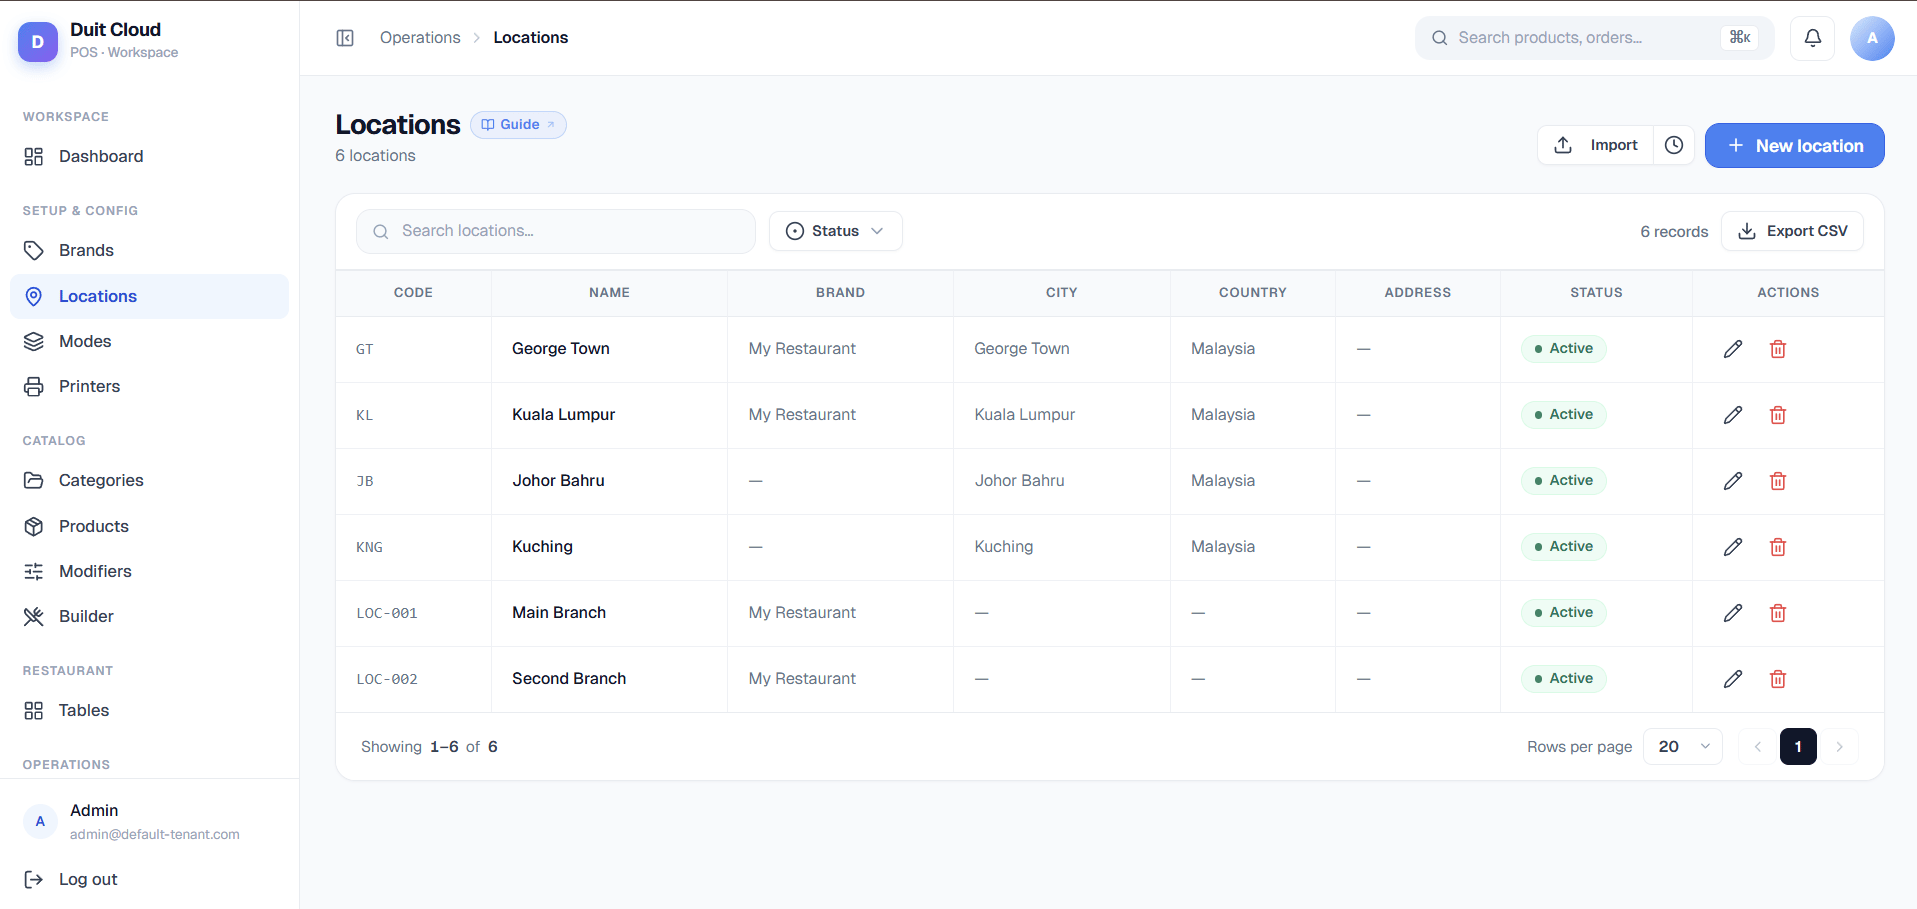Open Modifiers in the sidebar
Image resolution: width=1917 pixels, height=909 pixels.
[149, 571]
